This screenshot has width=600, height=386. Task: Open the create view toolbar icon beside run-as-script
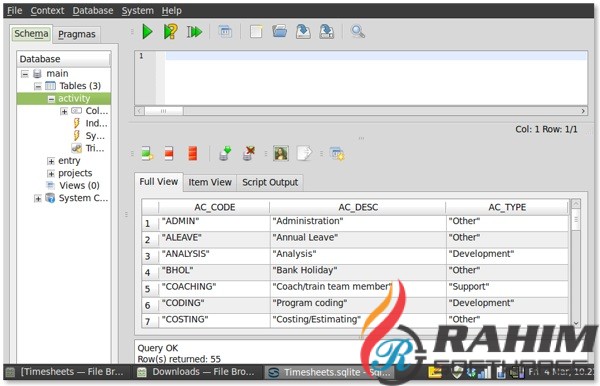pyautogui.click(x=225, y=31)
